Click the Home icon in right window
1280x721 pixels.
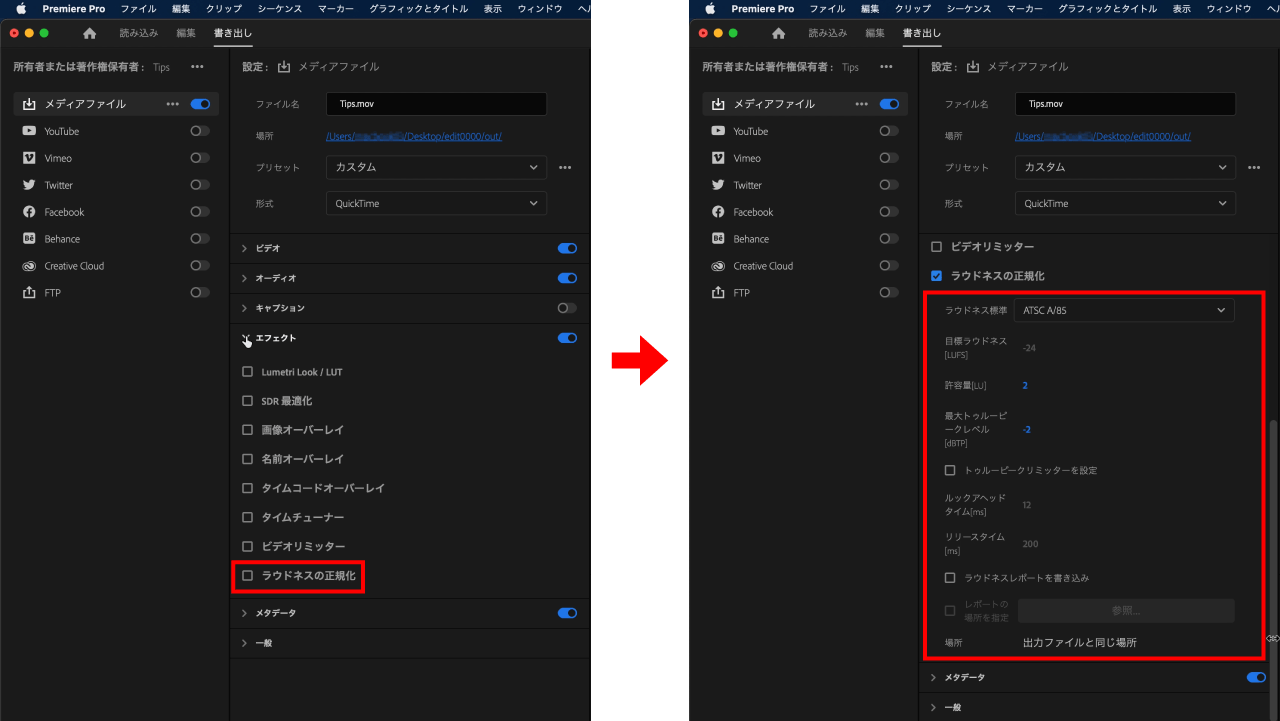click(x=779, y=33)
